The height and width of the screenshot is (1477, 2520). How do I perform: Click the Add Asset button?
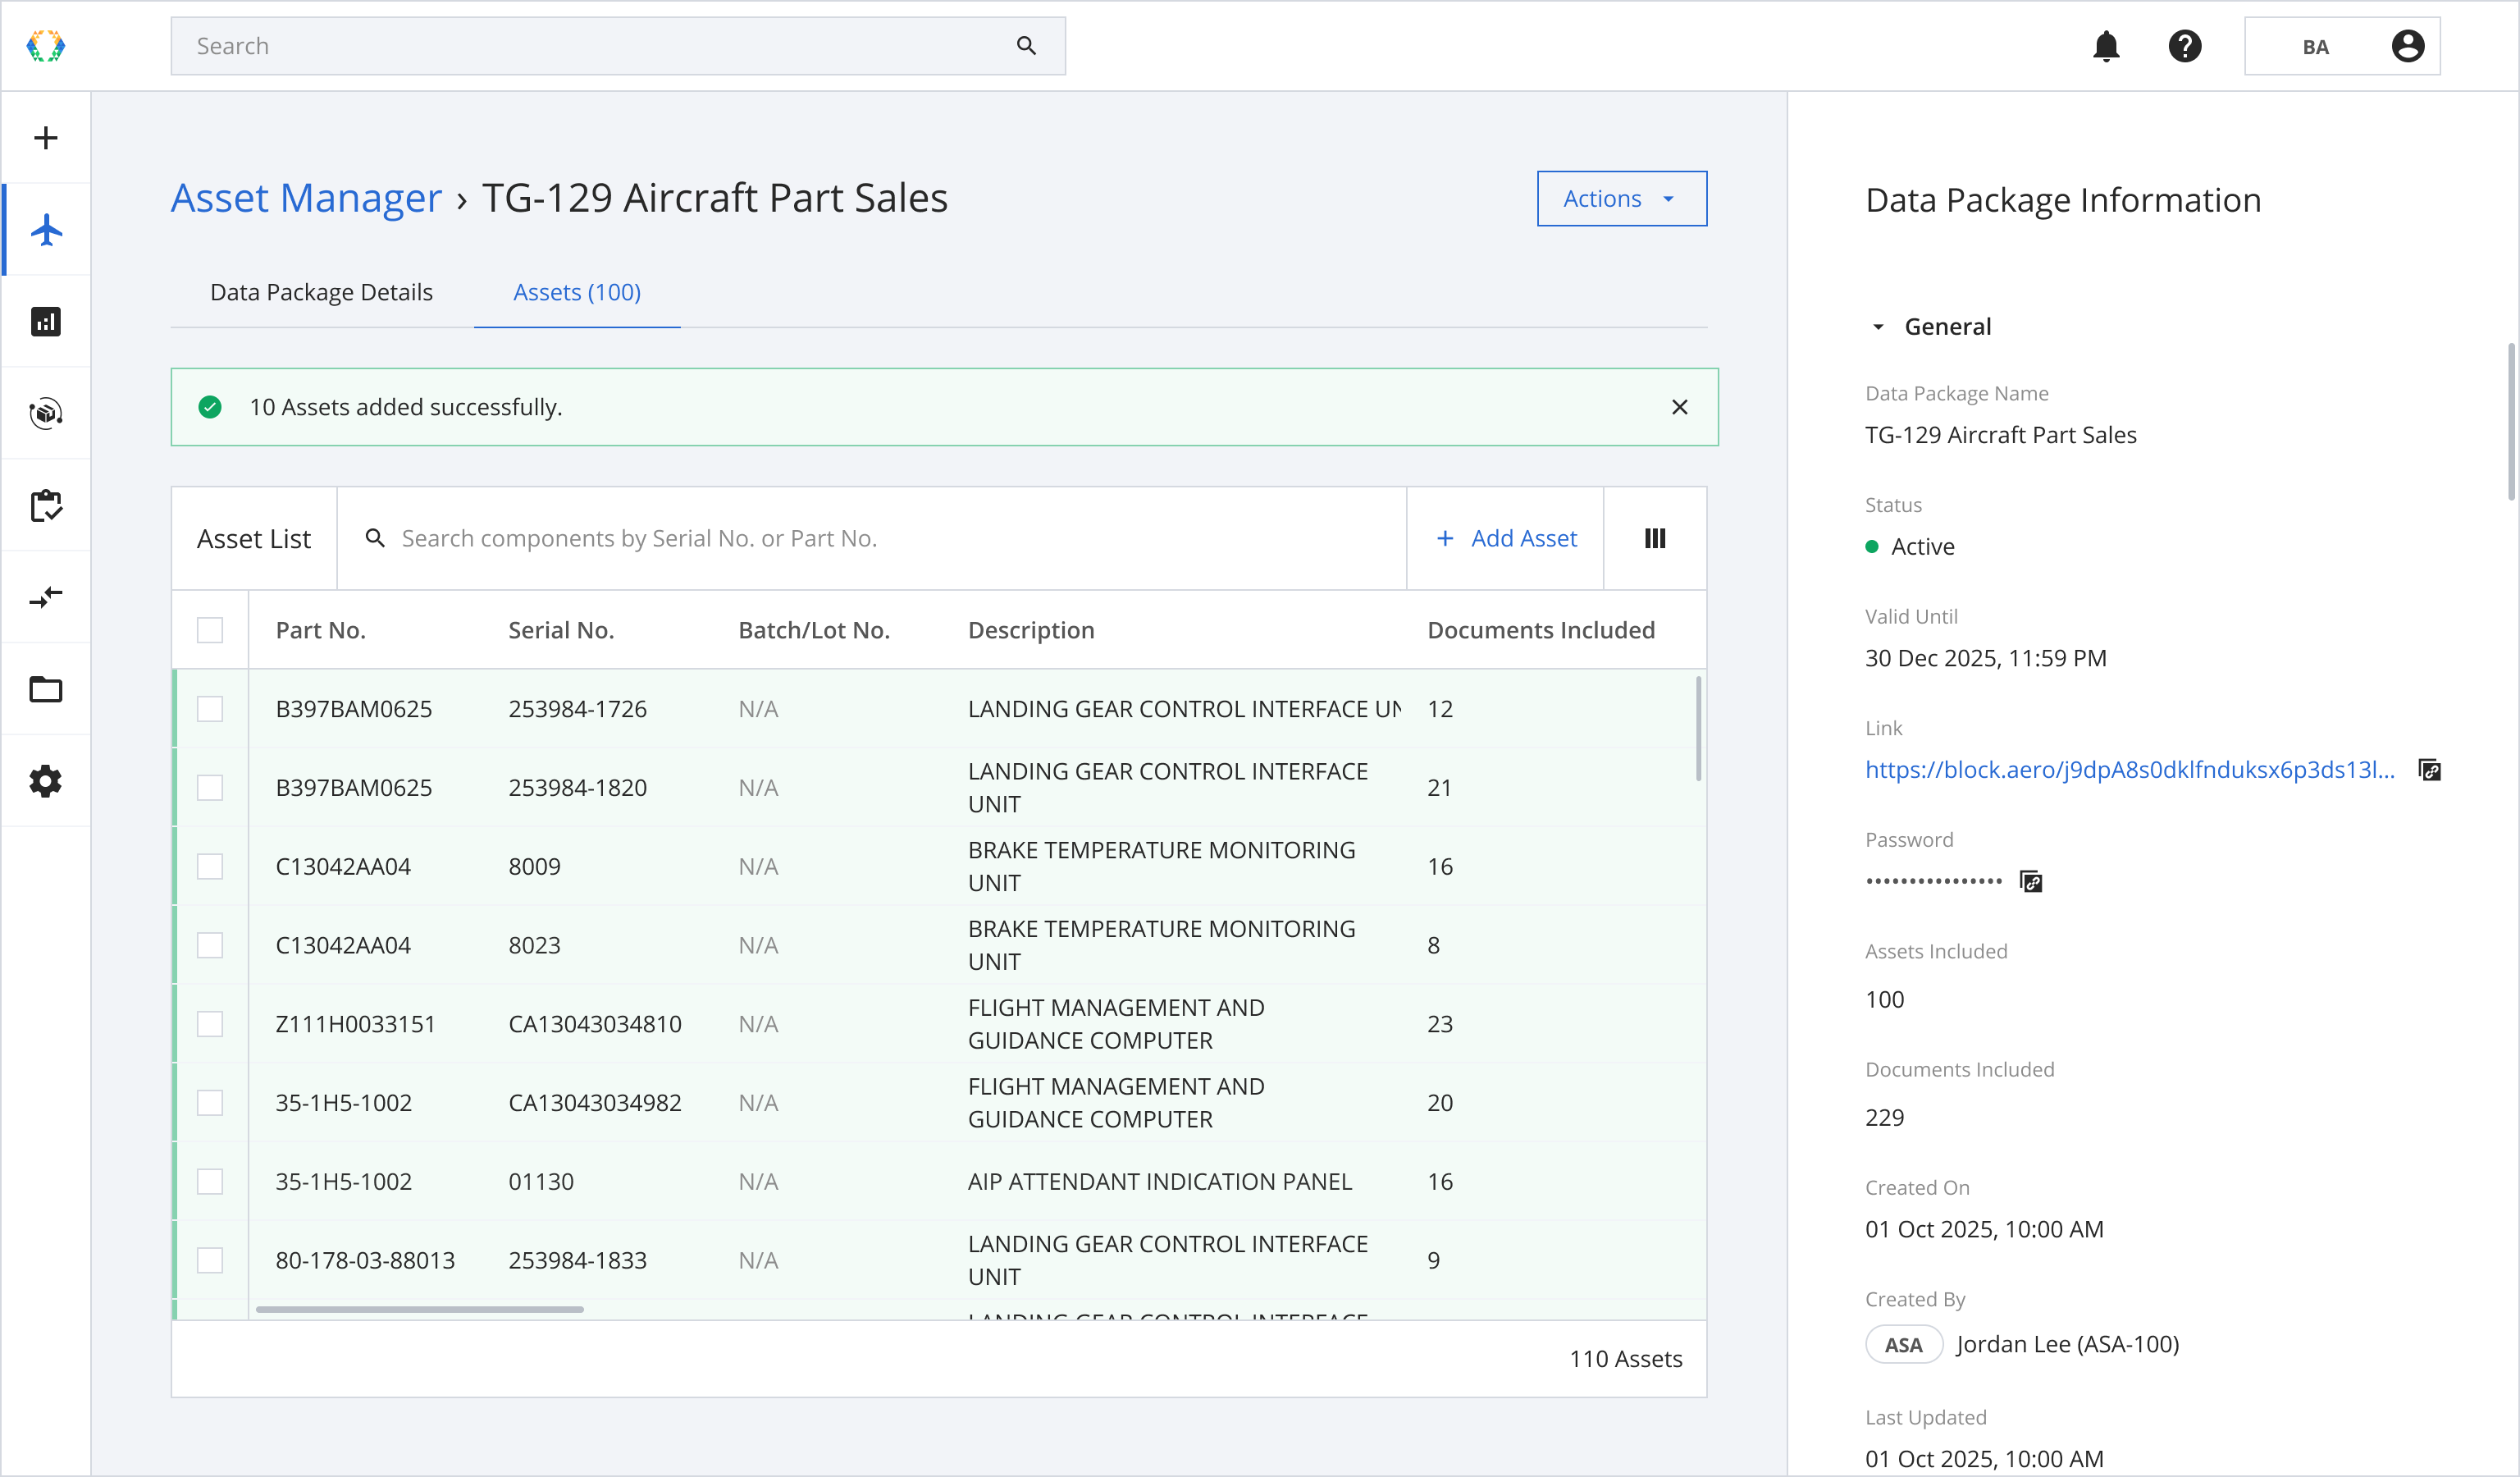tap(1505, 539)
